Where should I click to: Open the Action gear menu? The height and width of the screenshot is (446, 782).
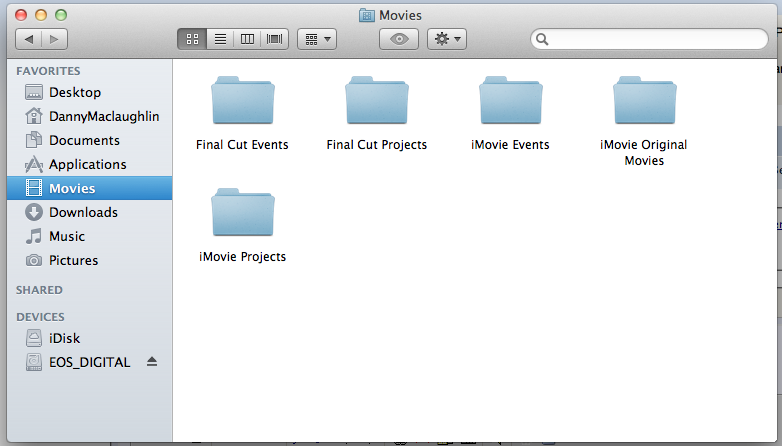pos(447,39)
